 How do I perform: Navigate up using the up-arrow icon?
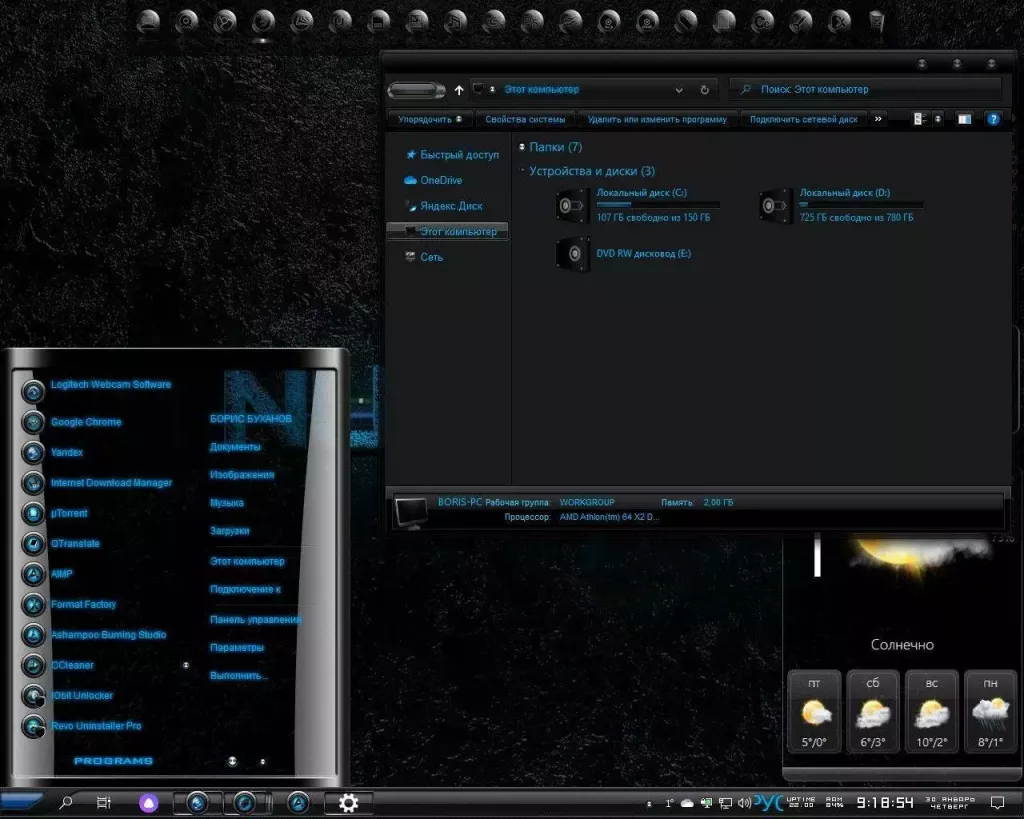tap(458, 89)
